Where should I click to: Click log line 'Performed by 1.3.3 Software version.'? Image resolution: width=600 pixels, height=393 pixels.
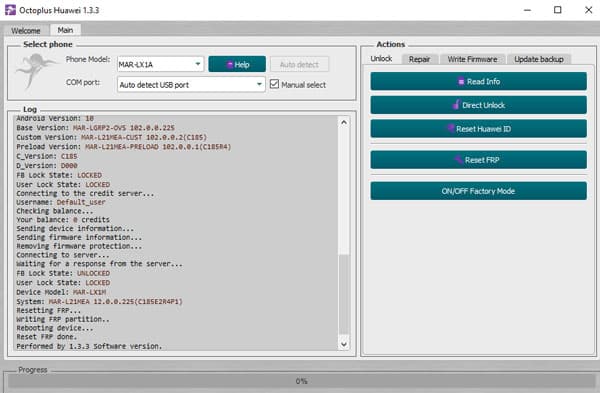coord(89,346)
